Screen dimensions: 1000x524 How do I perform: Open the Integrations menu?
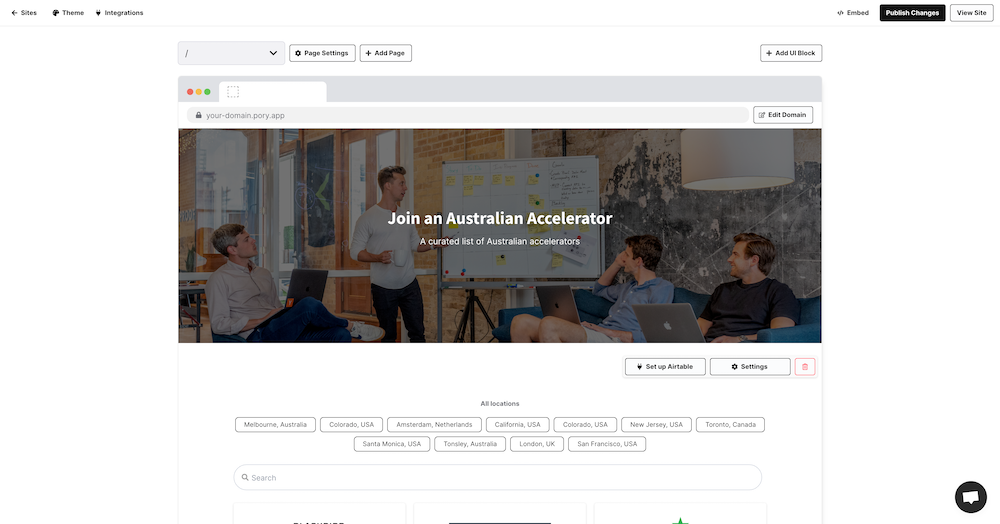[119, 13]
